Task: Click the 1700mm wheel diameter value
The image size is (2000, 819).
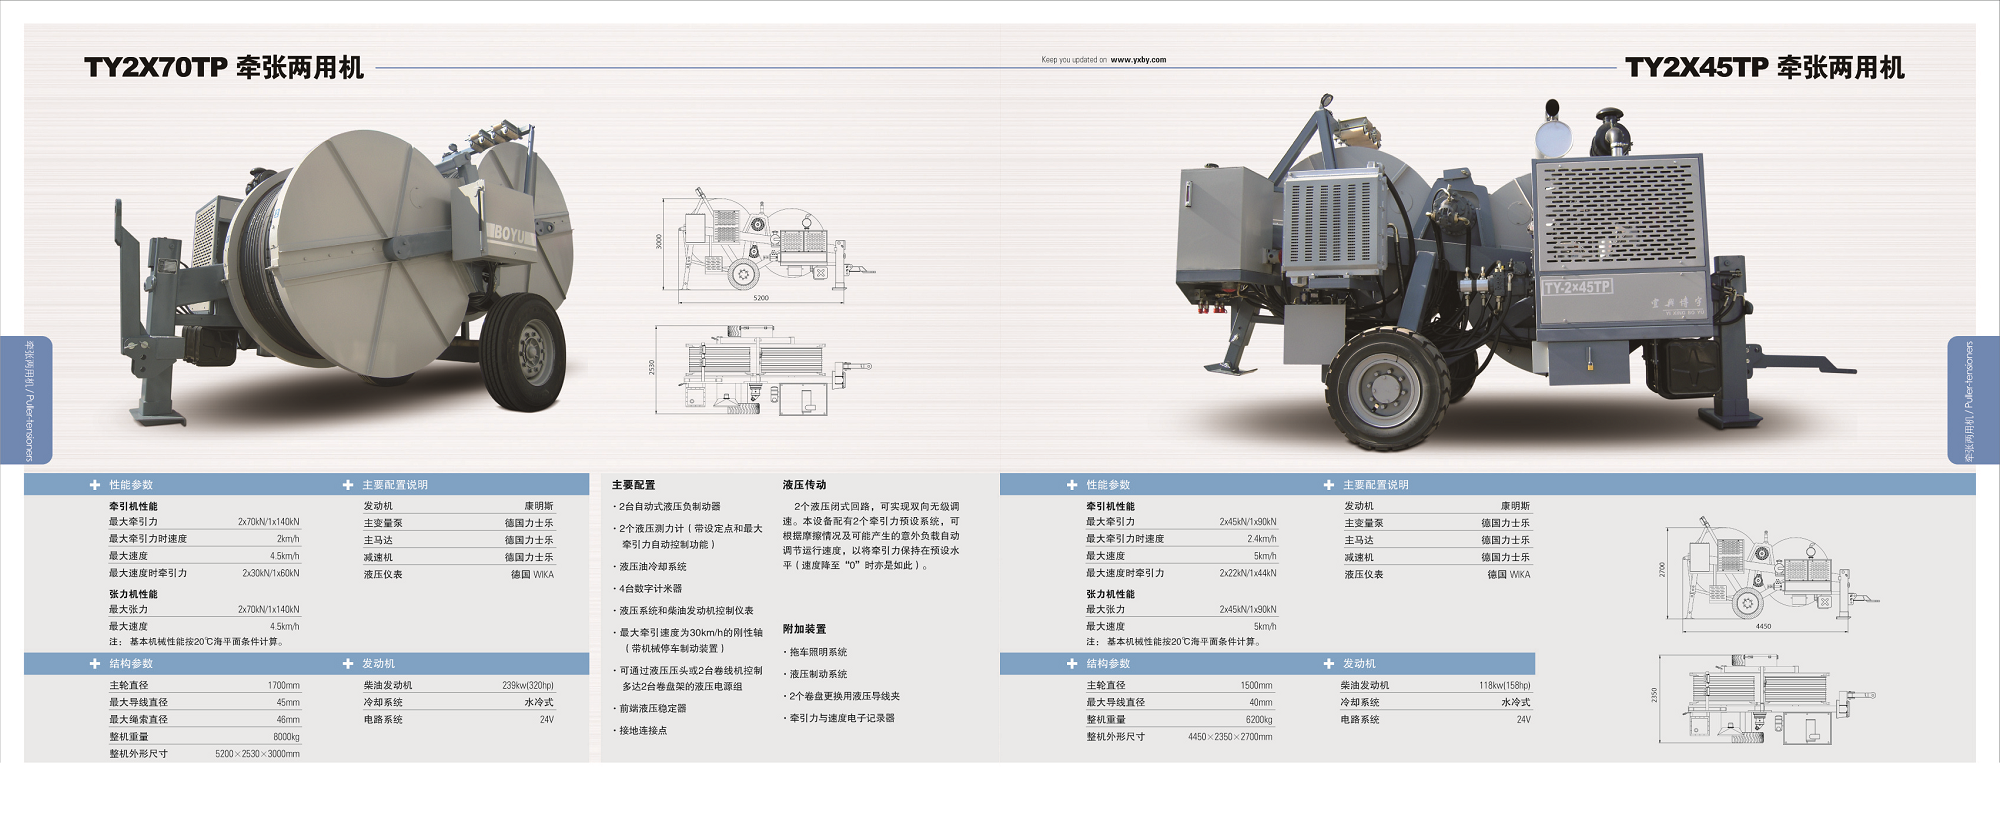Action: [284, 686]
